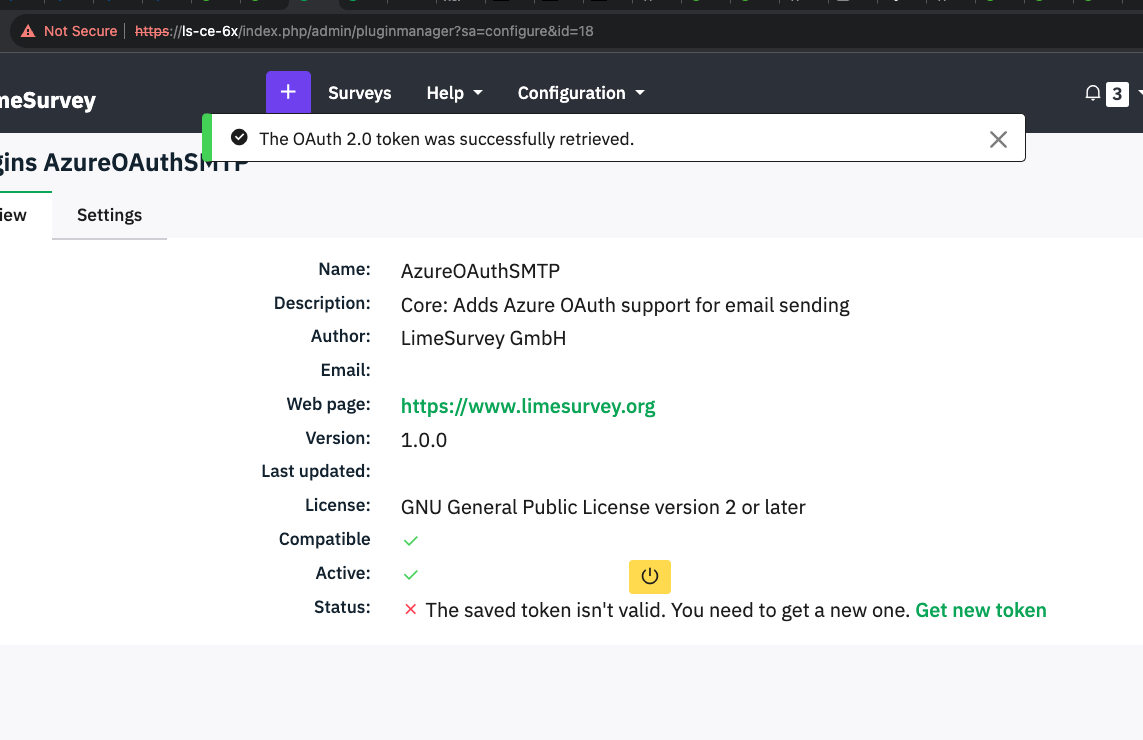Click the green Active checkmark

click(410, 574)
